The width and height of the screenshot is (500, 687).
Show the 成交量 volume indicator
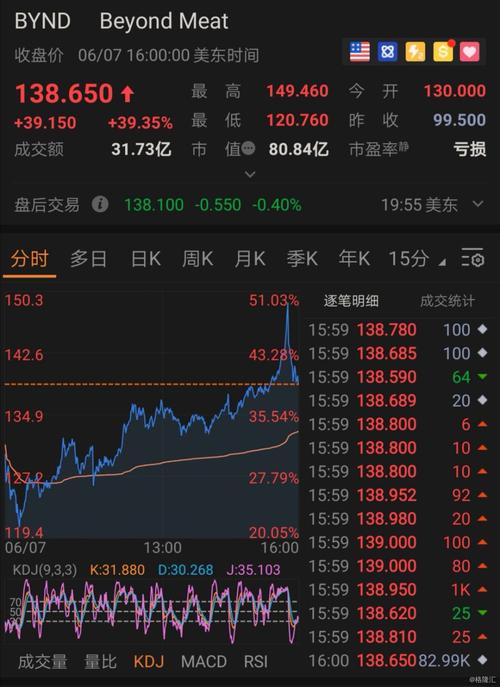43,662
